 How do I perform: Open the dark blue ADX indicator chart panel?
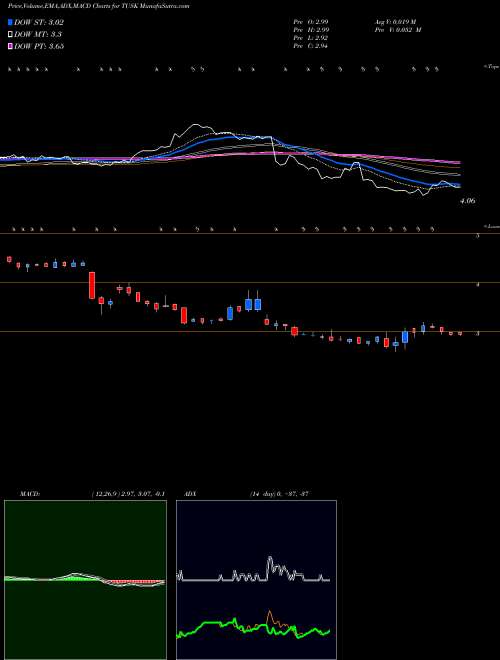(256, 580)
